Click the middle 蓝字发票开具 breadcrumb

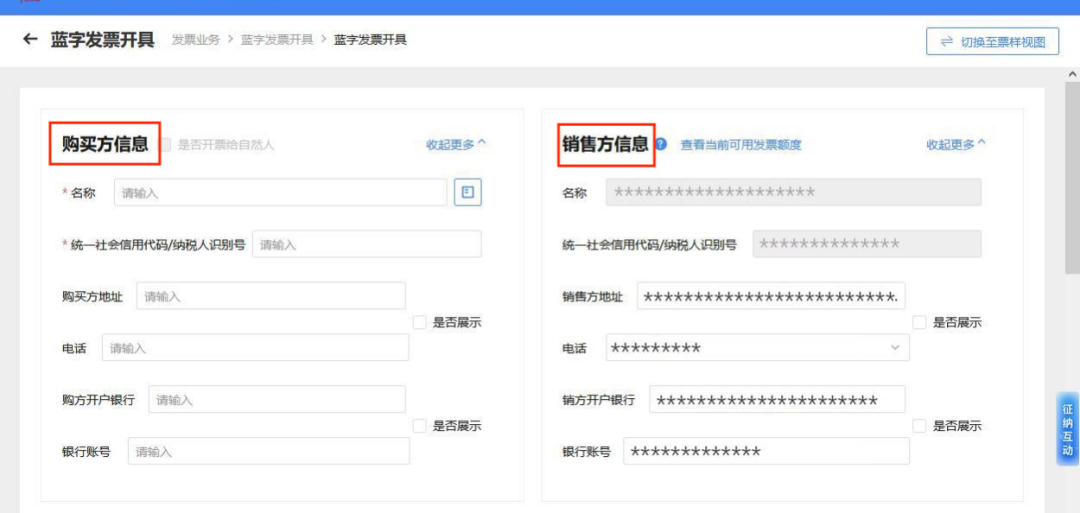pyautogui.click(x=277, y=40)
